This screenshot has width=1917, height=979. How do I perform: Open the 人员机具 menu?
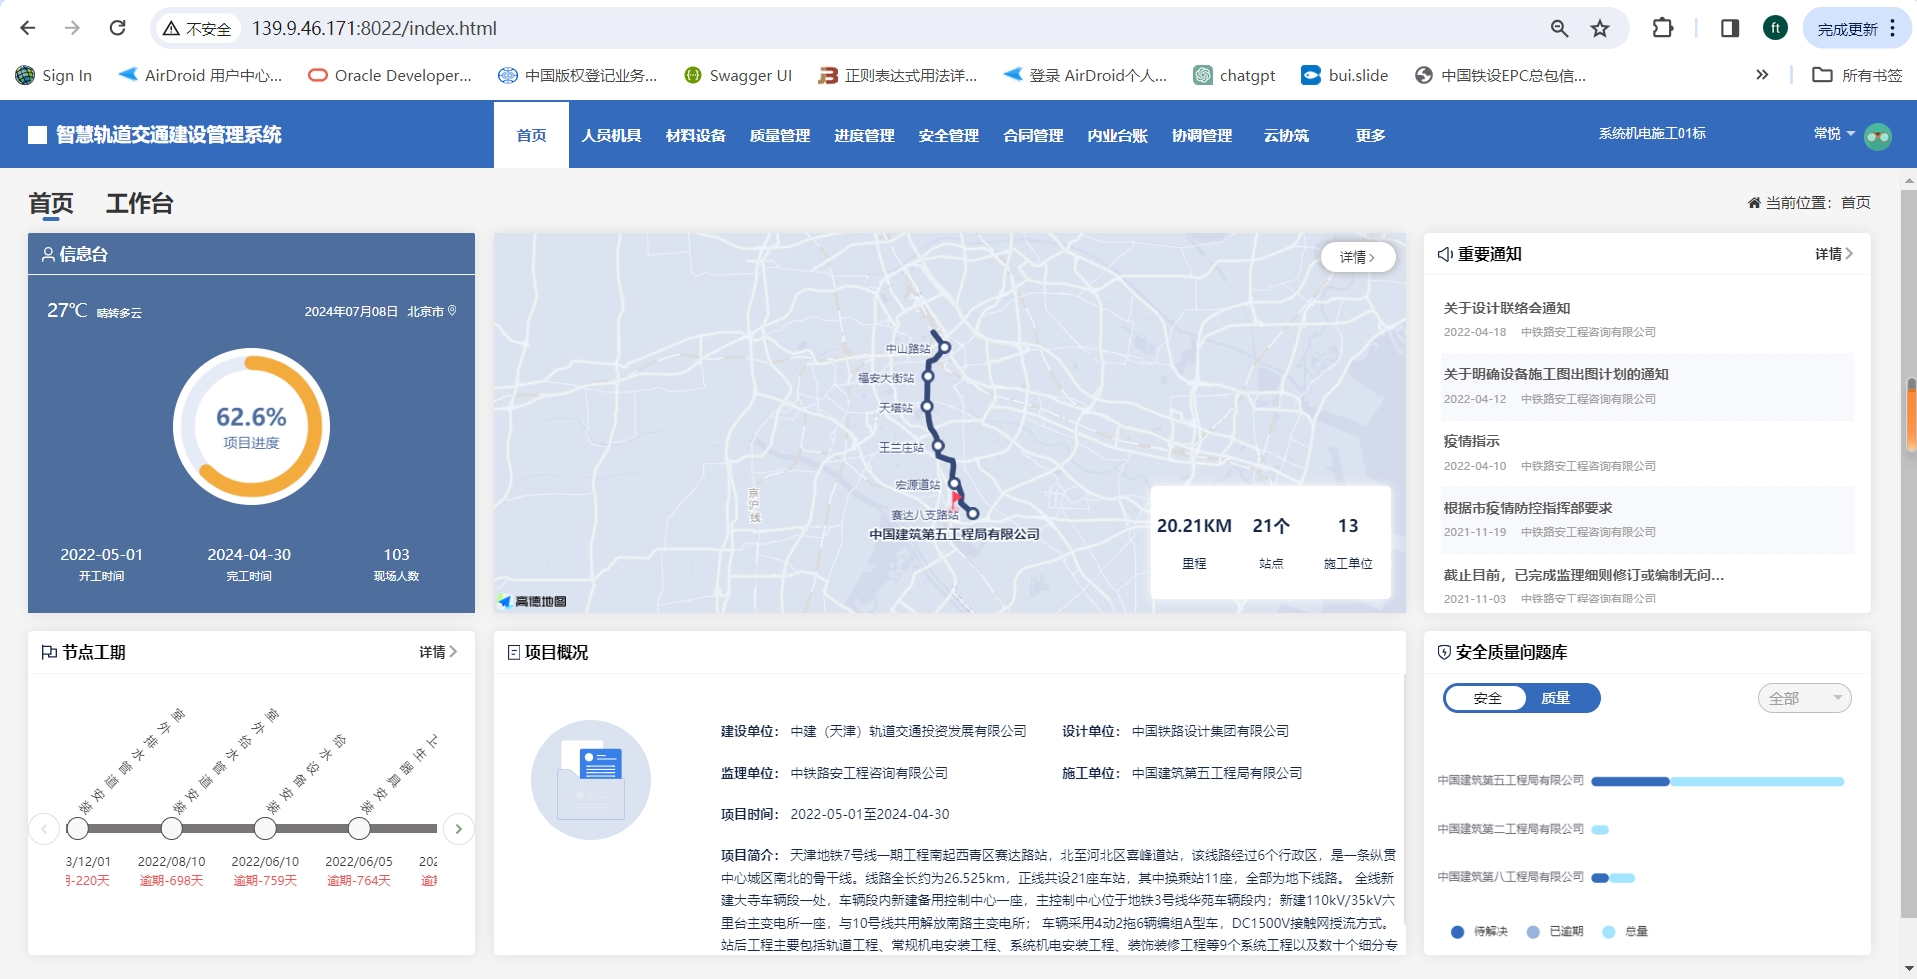click(x=611, y=135)
